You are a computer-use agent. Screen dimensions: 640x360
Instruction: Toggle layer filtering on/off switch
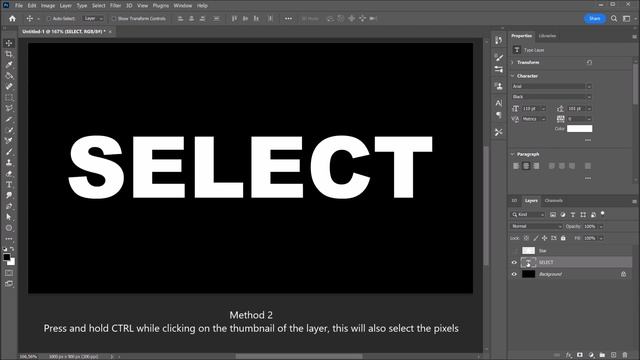[602, 213]
